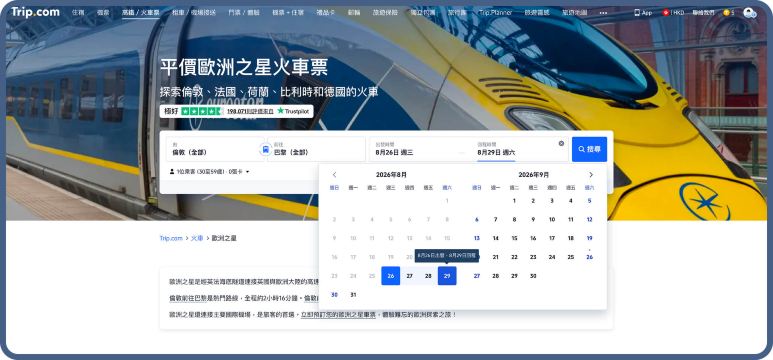The height and width of the screenshot is (360, 773).
Task: Click the blue 搜尋 search button
Action: click(x=589, y=149)
